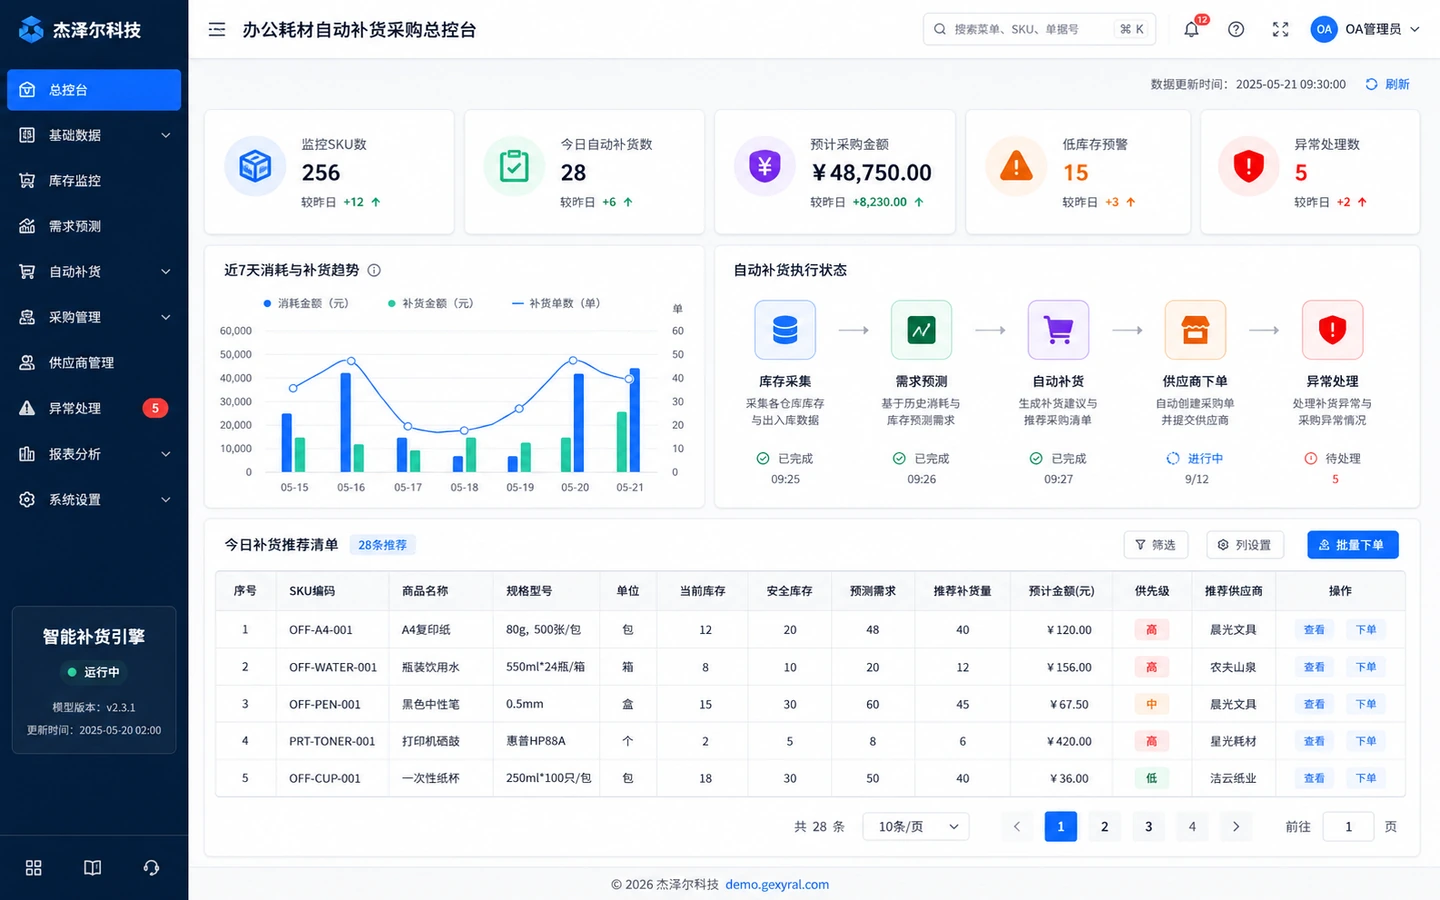This screenshot has height=900, width=1440.
Task: Toggle 消耗金额 series in chart legend
Action: 306,303
